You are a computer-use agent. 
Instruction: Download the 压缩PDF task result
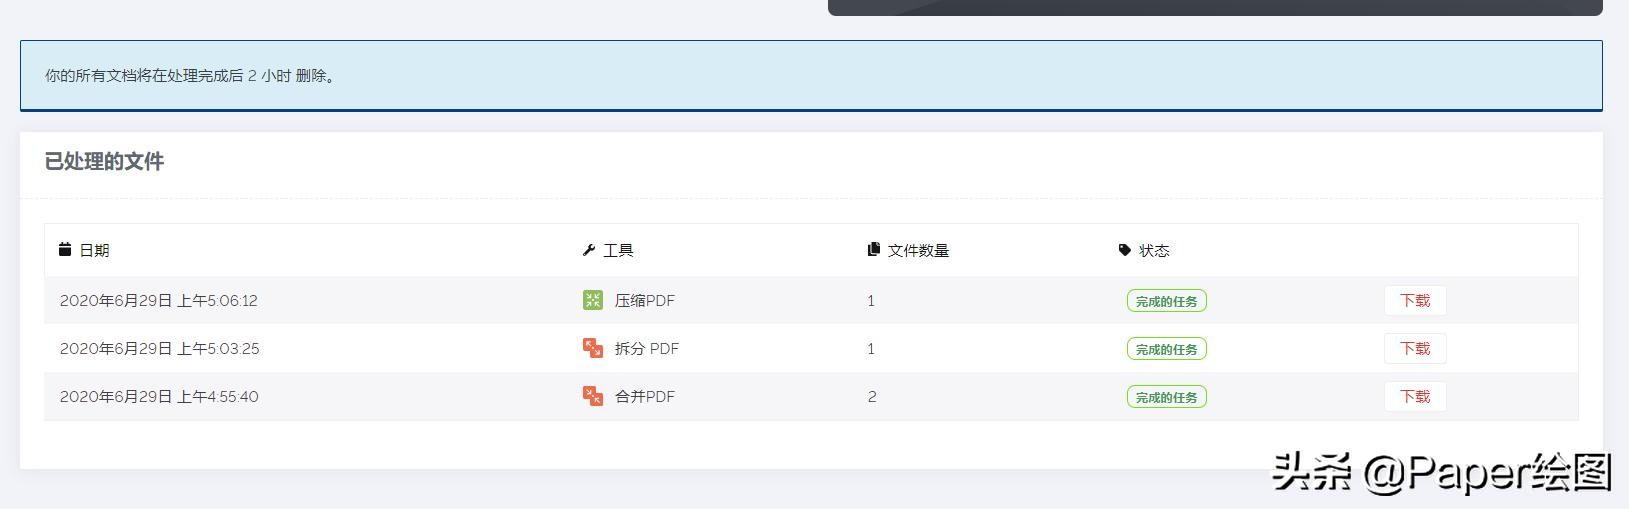[1415, 300]
